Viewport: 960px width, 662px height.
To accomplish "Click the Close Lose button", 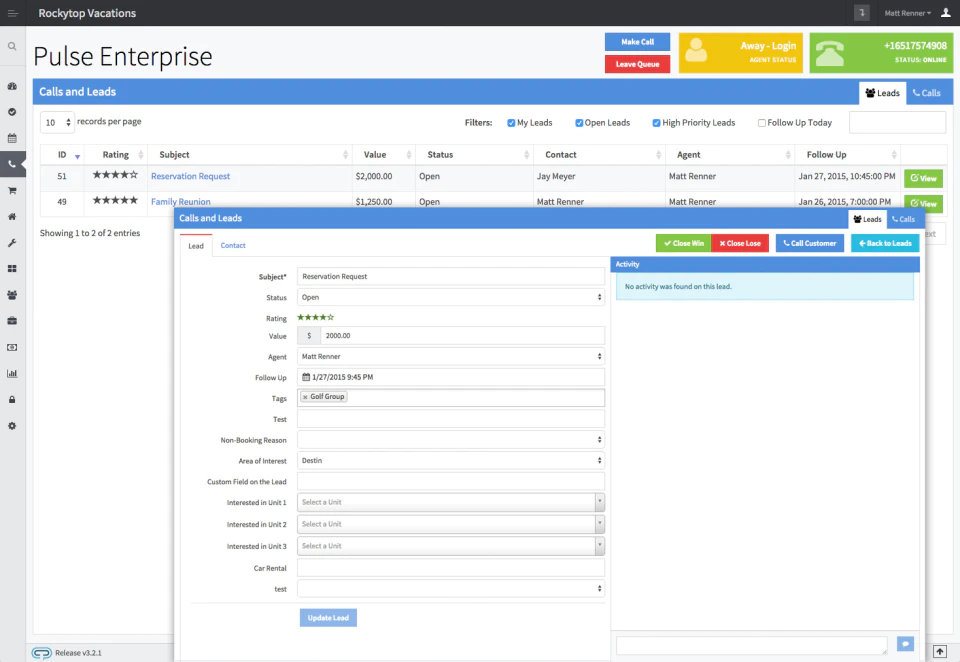I will [x=740, y=243].
